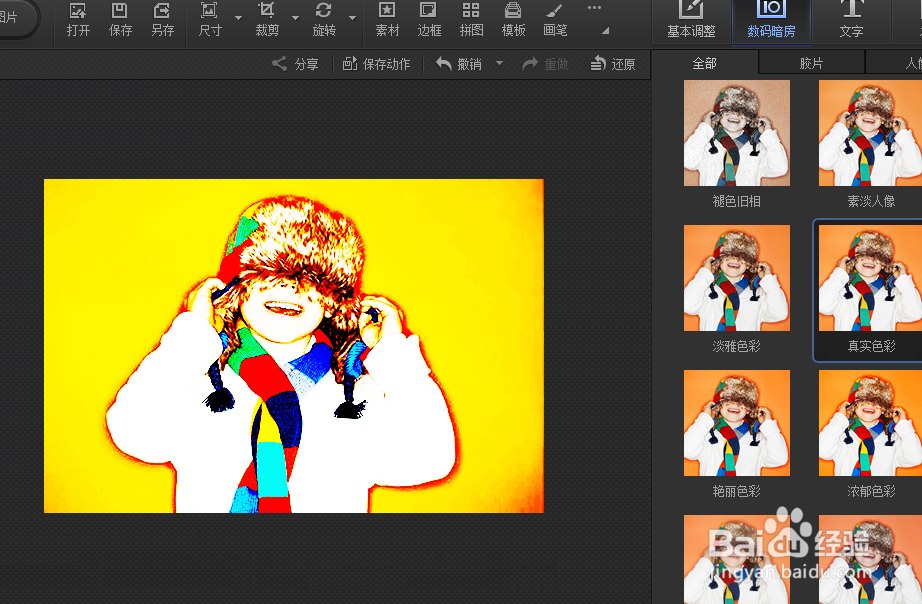Apply the 真实色彩 filter thumbnail
922x604 pixels.
click(870, 278)
